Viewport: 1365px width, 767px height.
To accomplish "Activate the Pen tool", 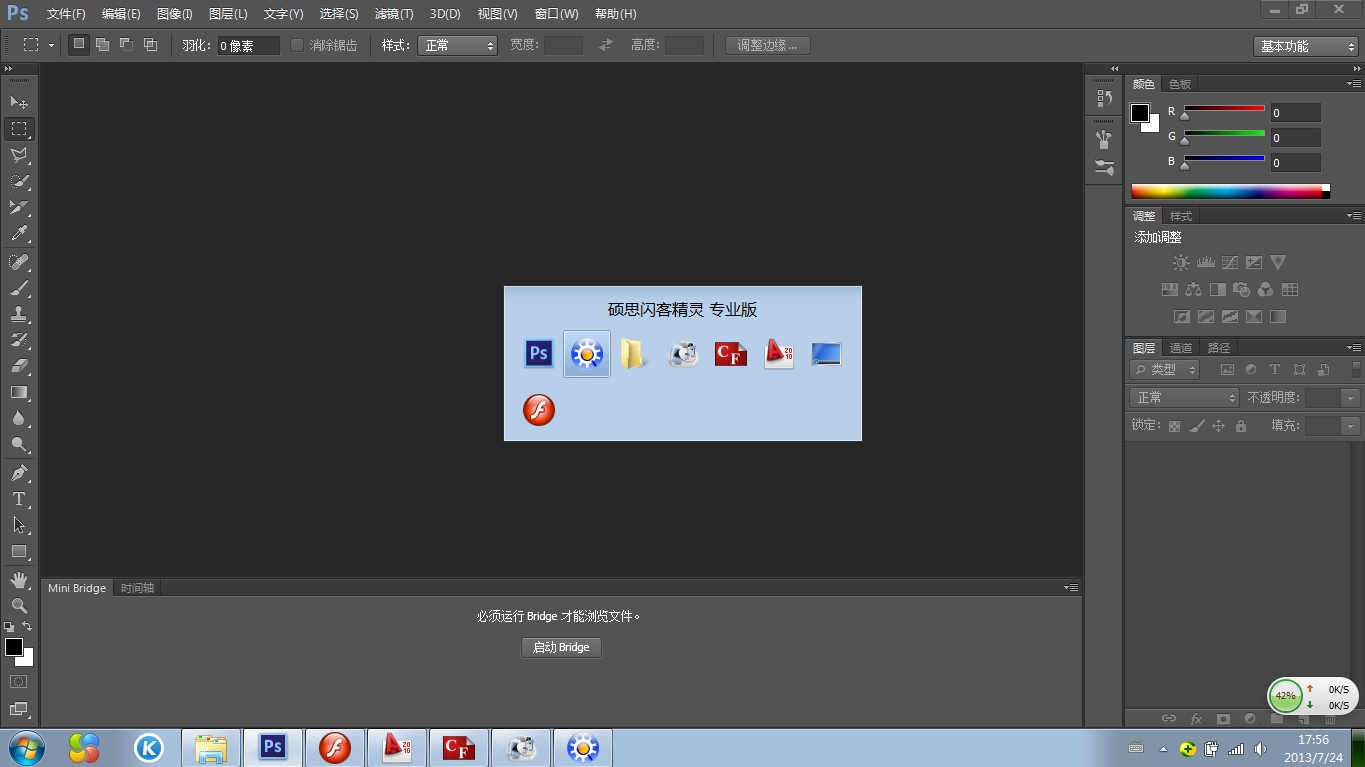I will tap(19, 473).
